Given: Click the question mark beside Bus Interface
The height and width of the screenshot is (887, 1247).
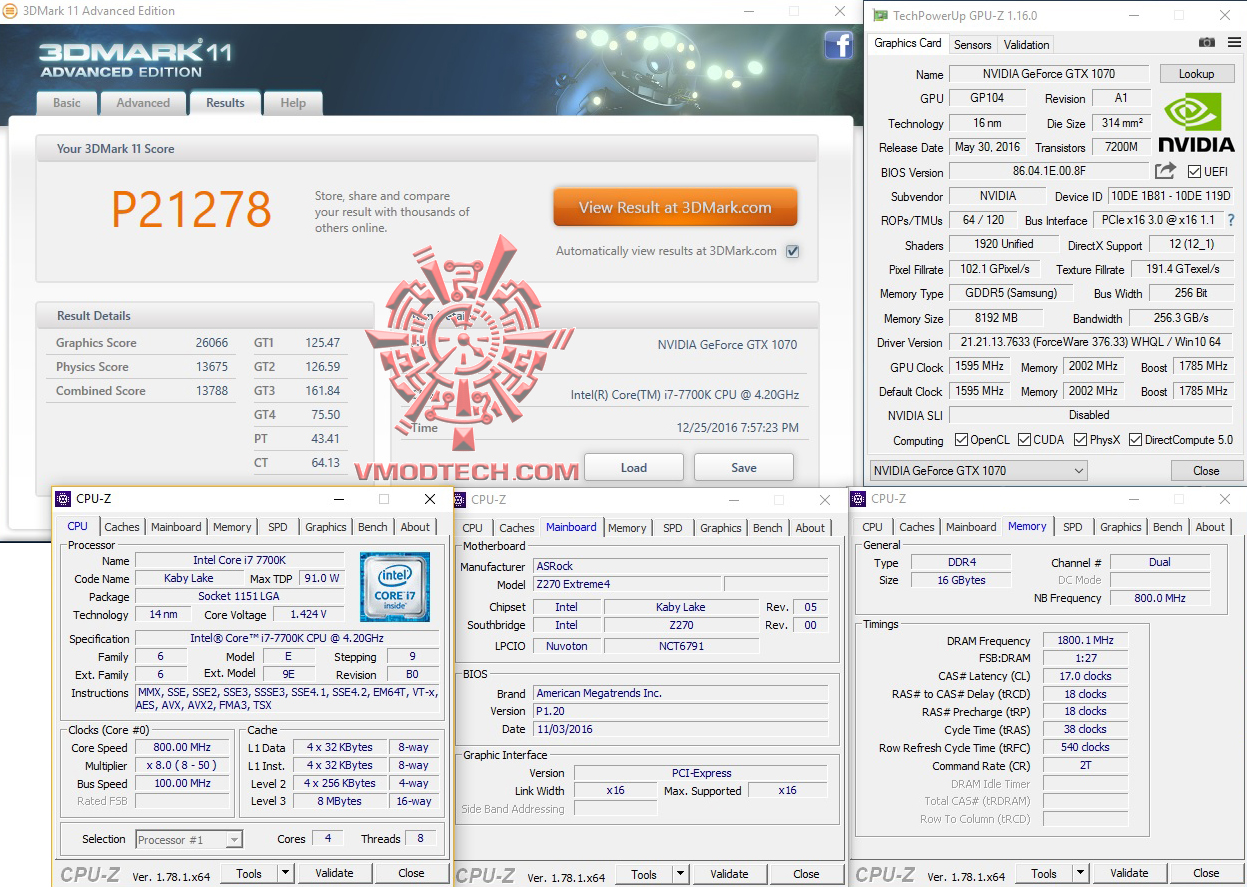Looking at the screenshot, I should [1232, 220].
